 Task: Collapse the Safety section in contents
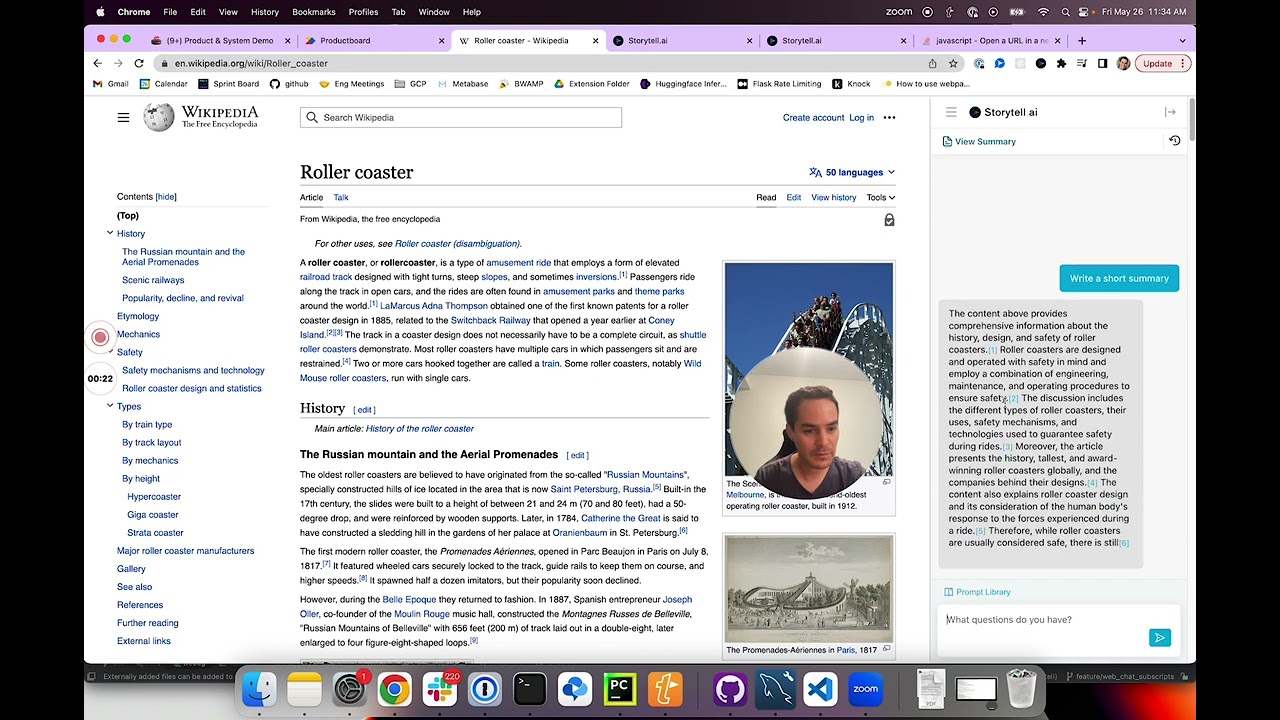[x=110, y=352]
